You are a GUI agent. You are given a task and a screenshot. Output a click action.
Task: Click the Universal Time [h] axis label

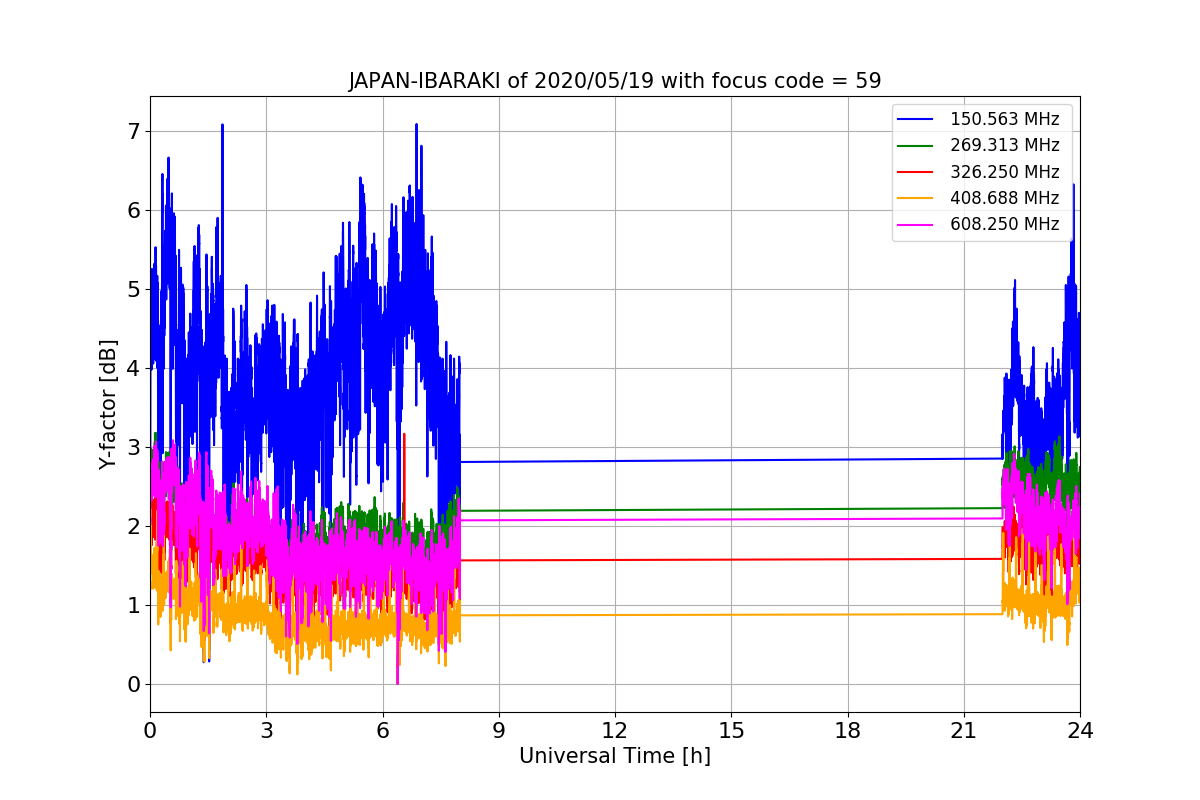pos(615,757)
